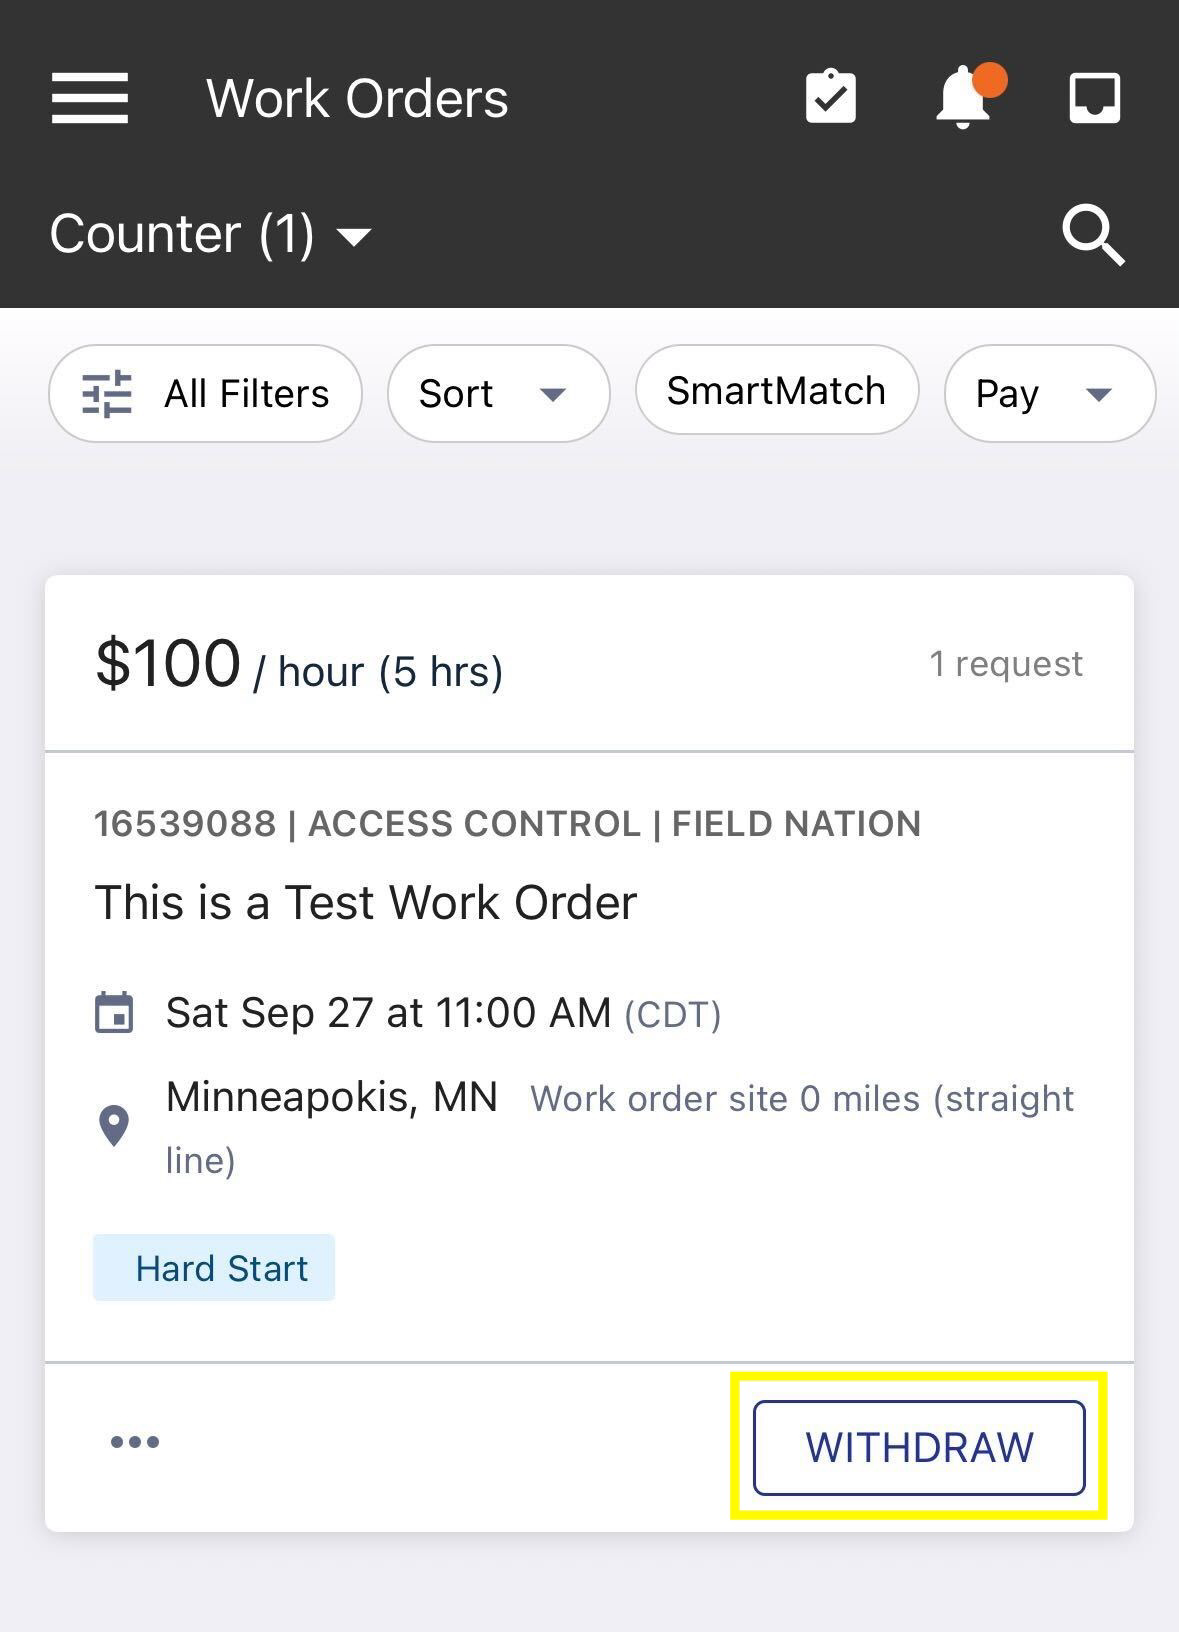Toggle the SmartMatch filter chip
1179x1632 pixels.
(x=776, y=391)
